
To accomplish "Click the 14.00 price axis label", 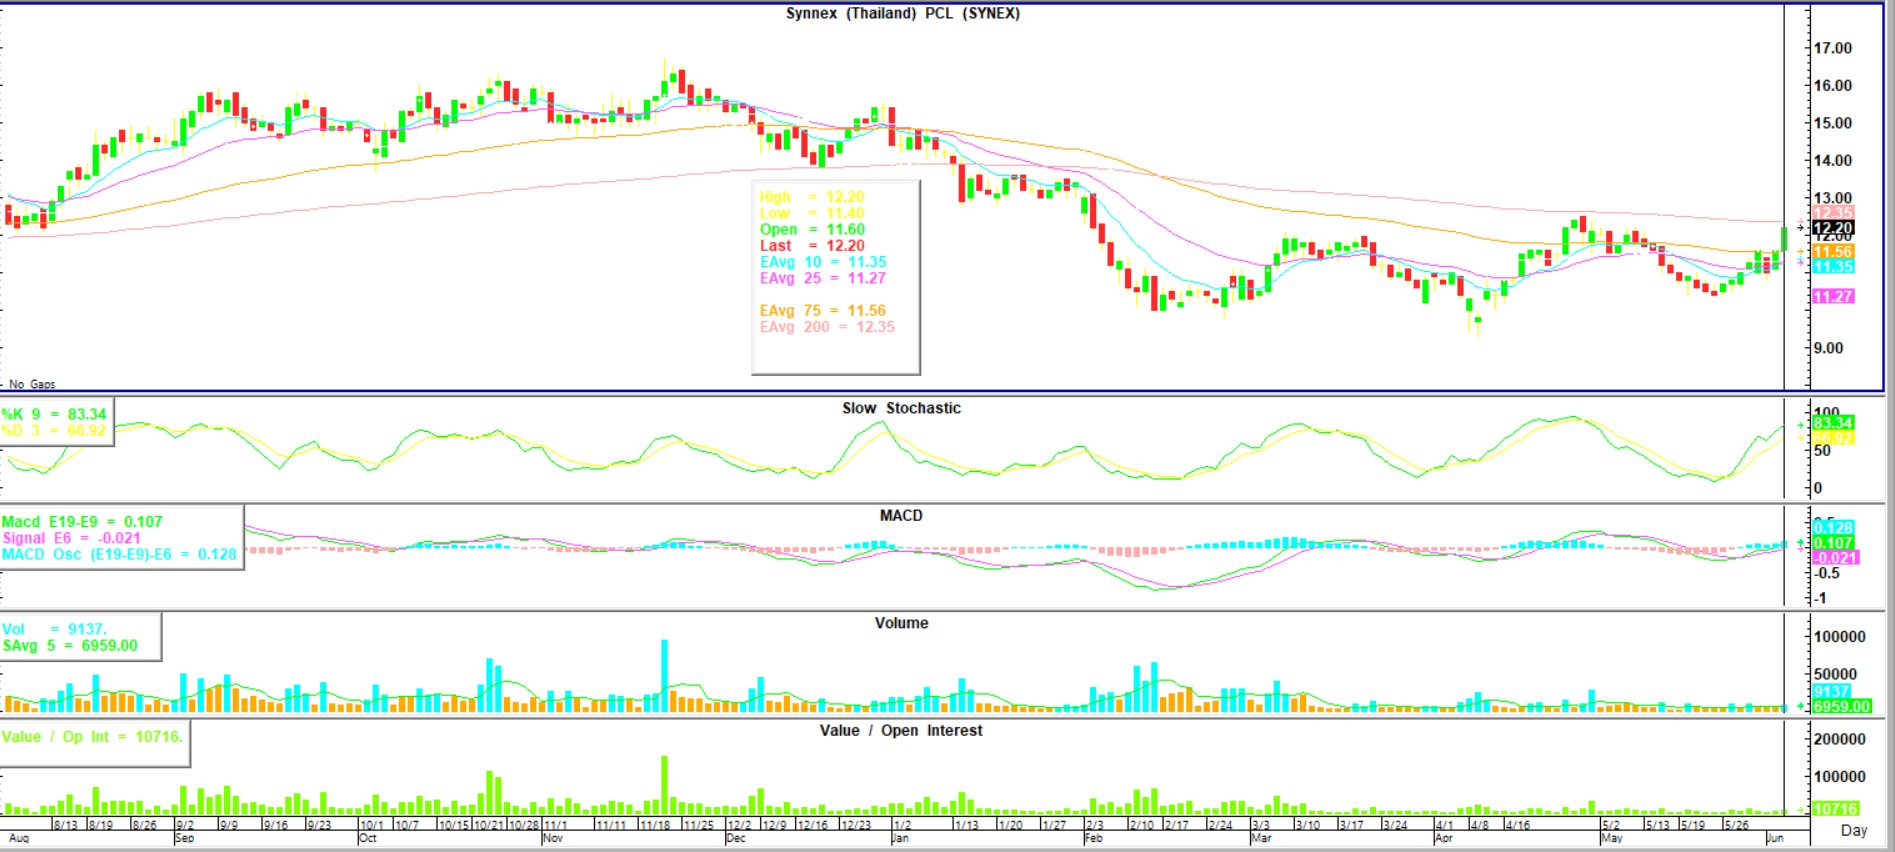I will (1833, 160).
